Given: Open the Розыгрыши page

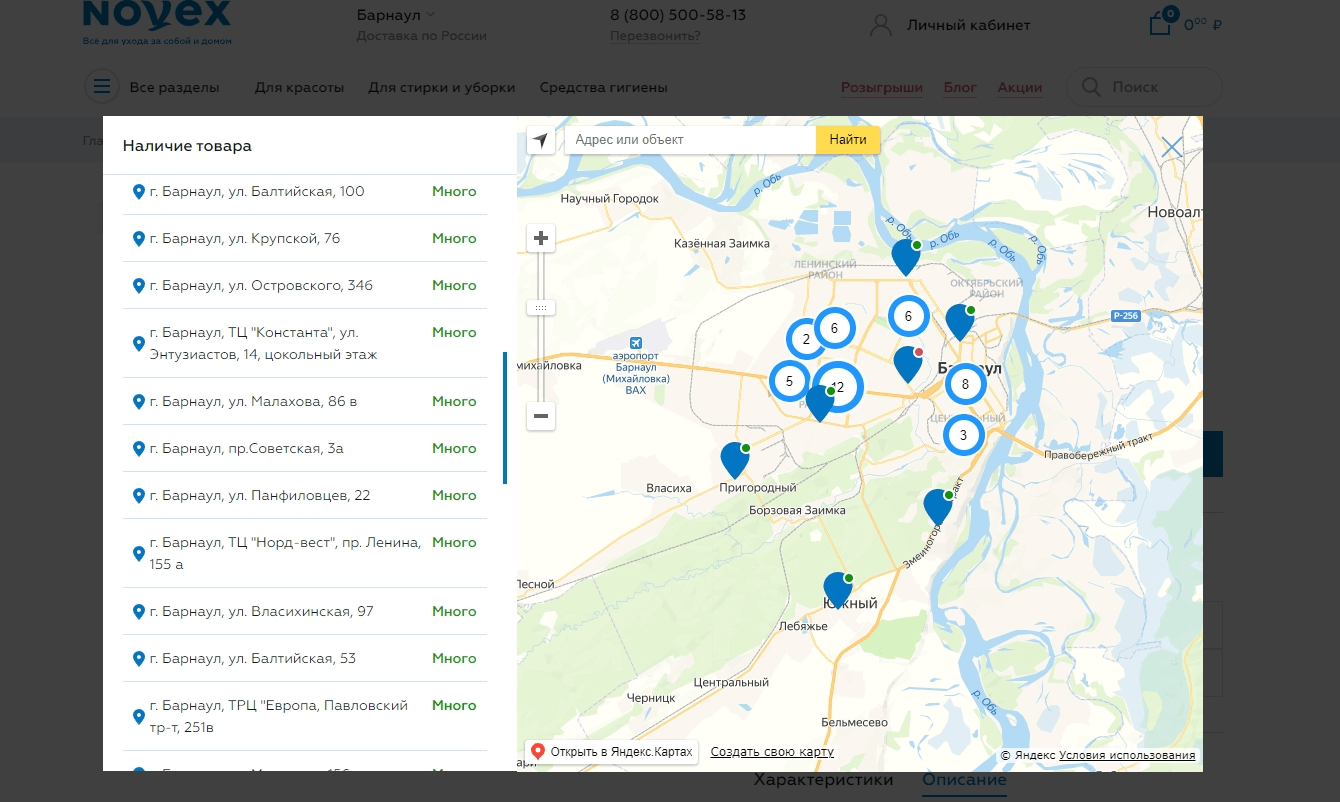Looking at the screenshot, I should coord(882,87).
